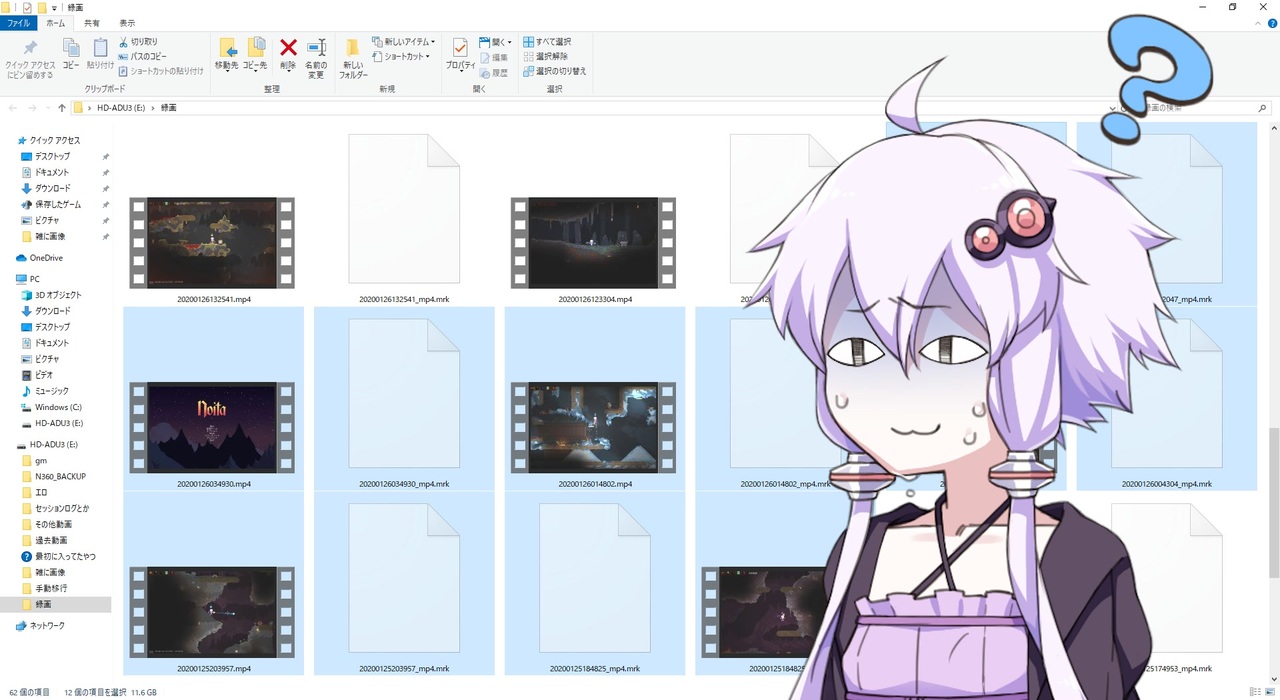1280x700 pixels.
Task: Open 保存したゲーム in quick access
Action: click(x=50, y=204)
